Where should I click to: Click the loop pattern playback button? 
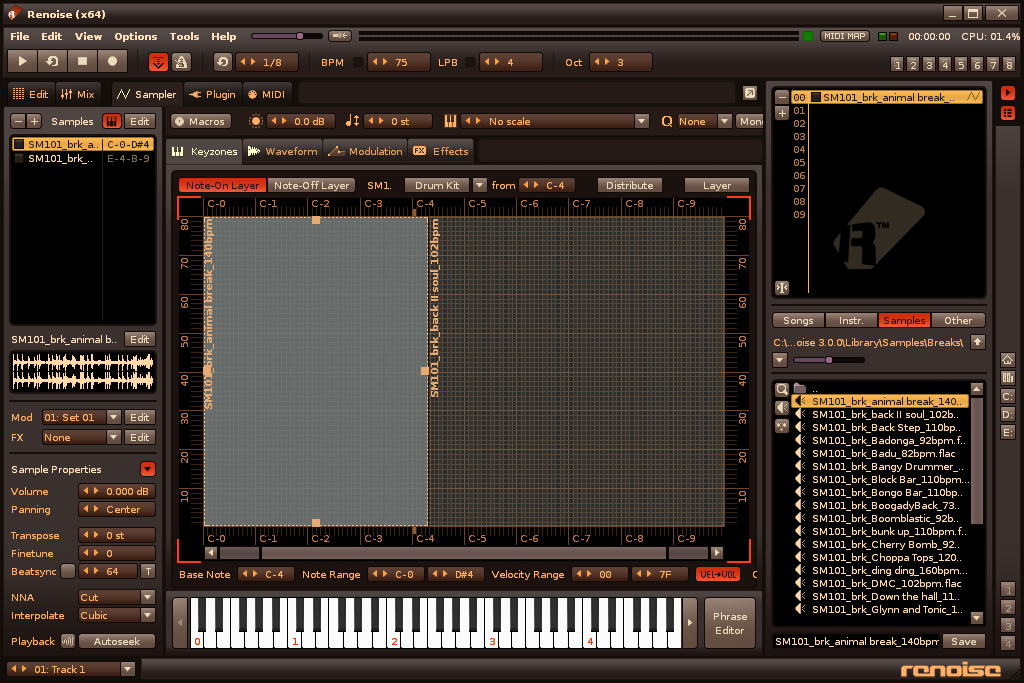tap(52, 61)
